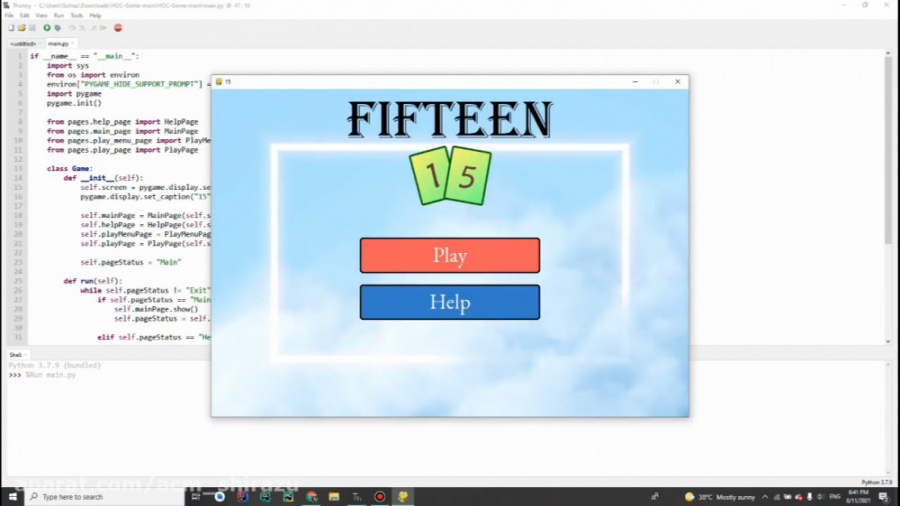Click the "def run(self):" code line
The height and width of the screenshot is (506, 900).
point(93,281)
